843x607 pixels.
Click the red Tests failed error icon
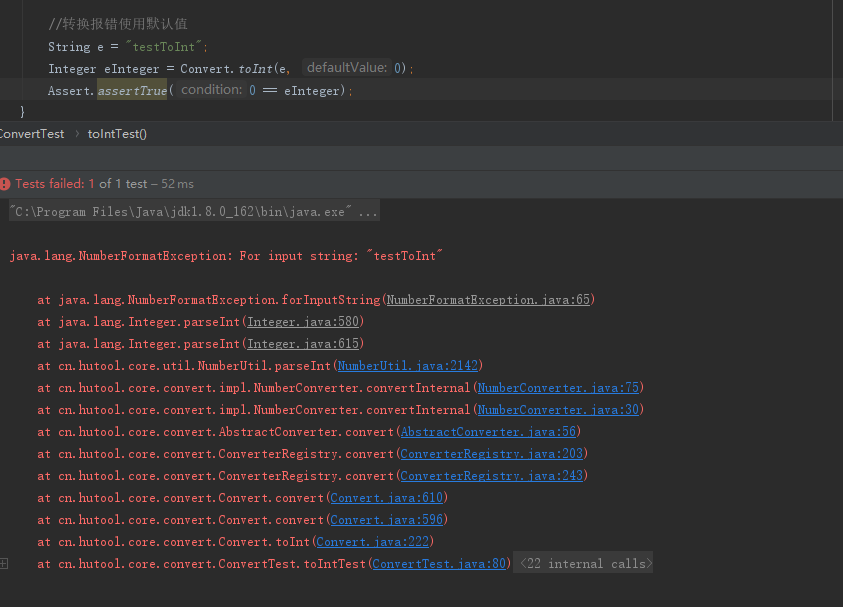(x=5, y=184)
